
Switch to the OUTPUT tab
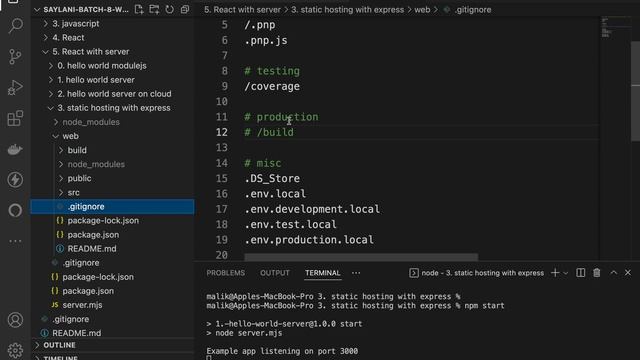pos(275,273)
